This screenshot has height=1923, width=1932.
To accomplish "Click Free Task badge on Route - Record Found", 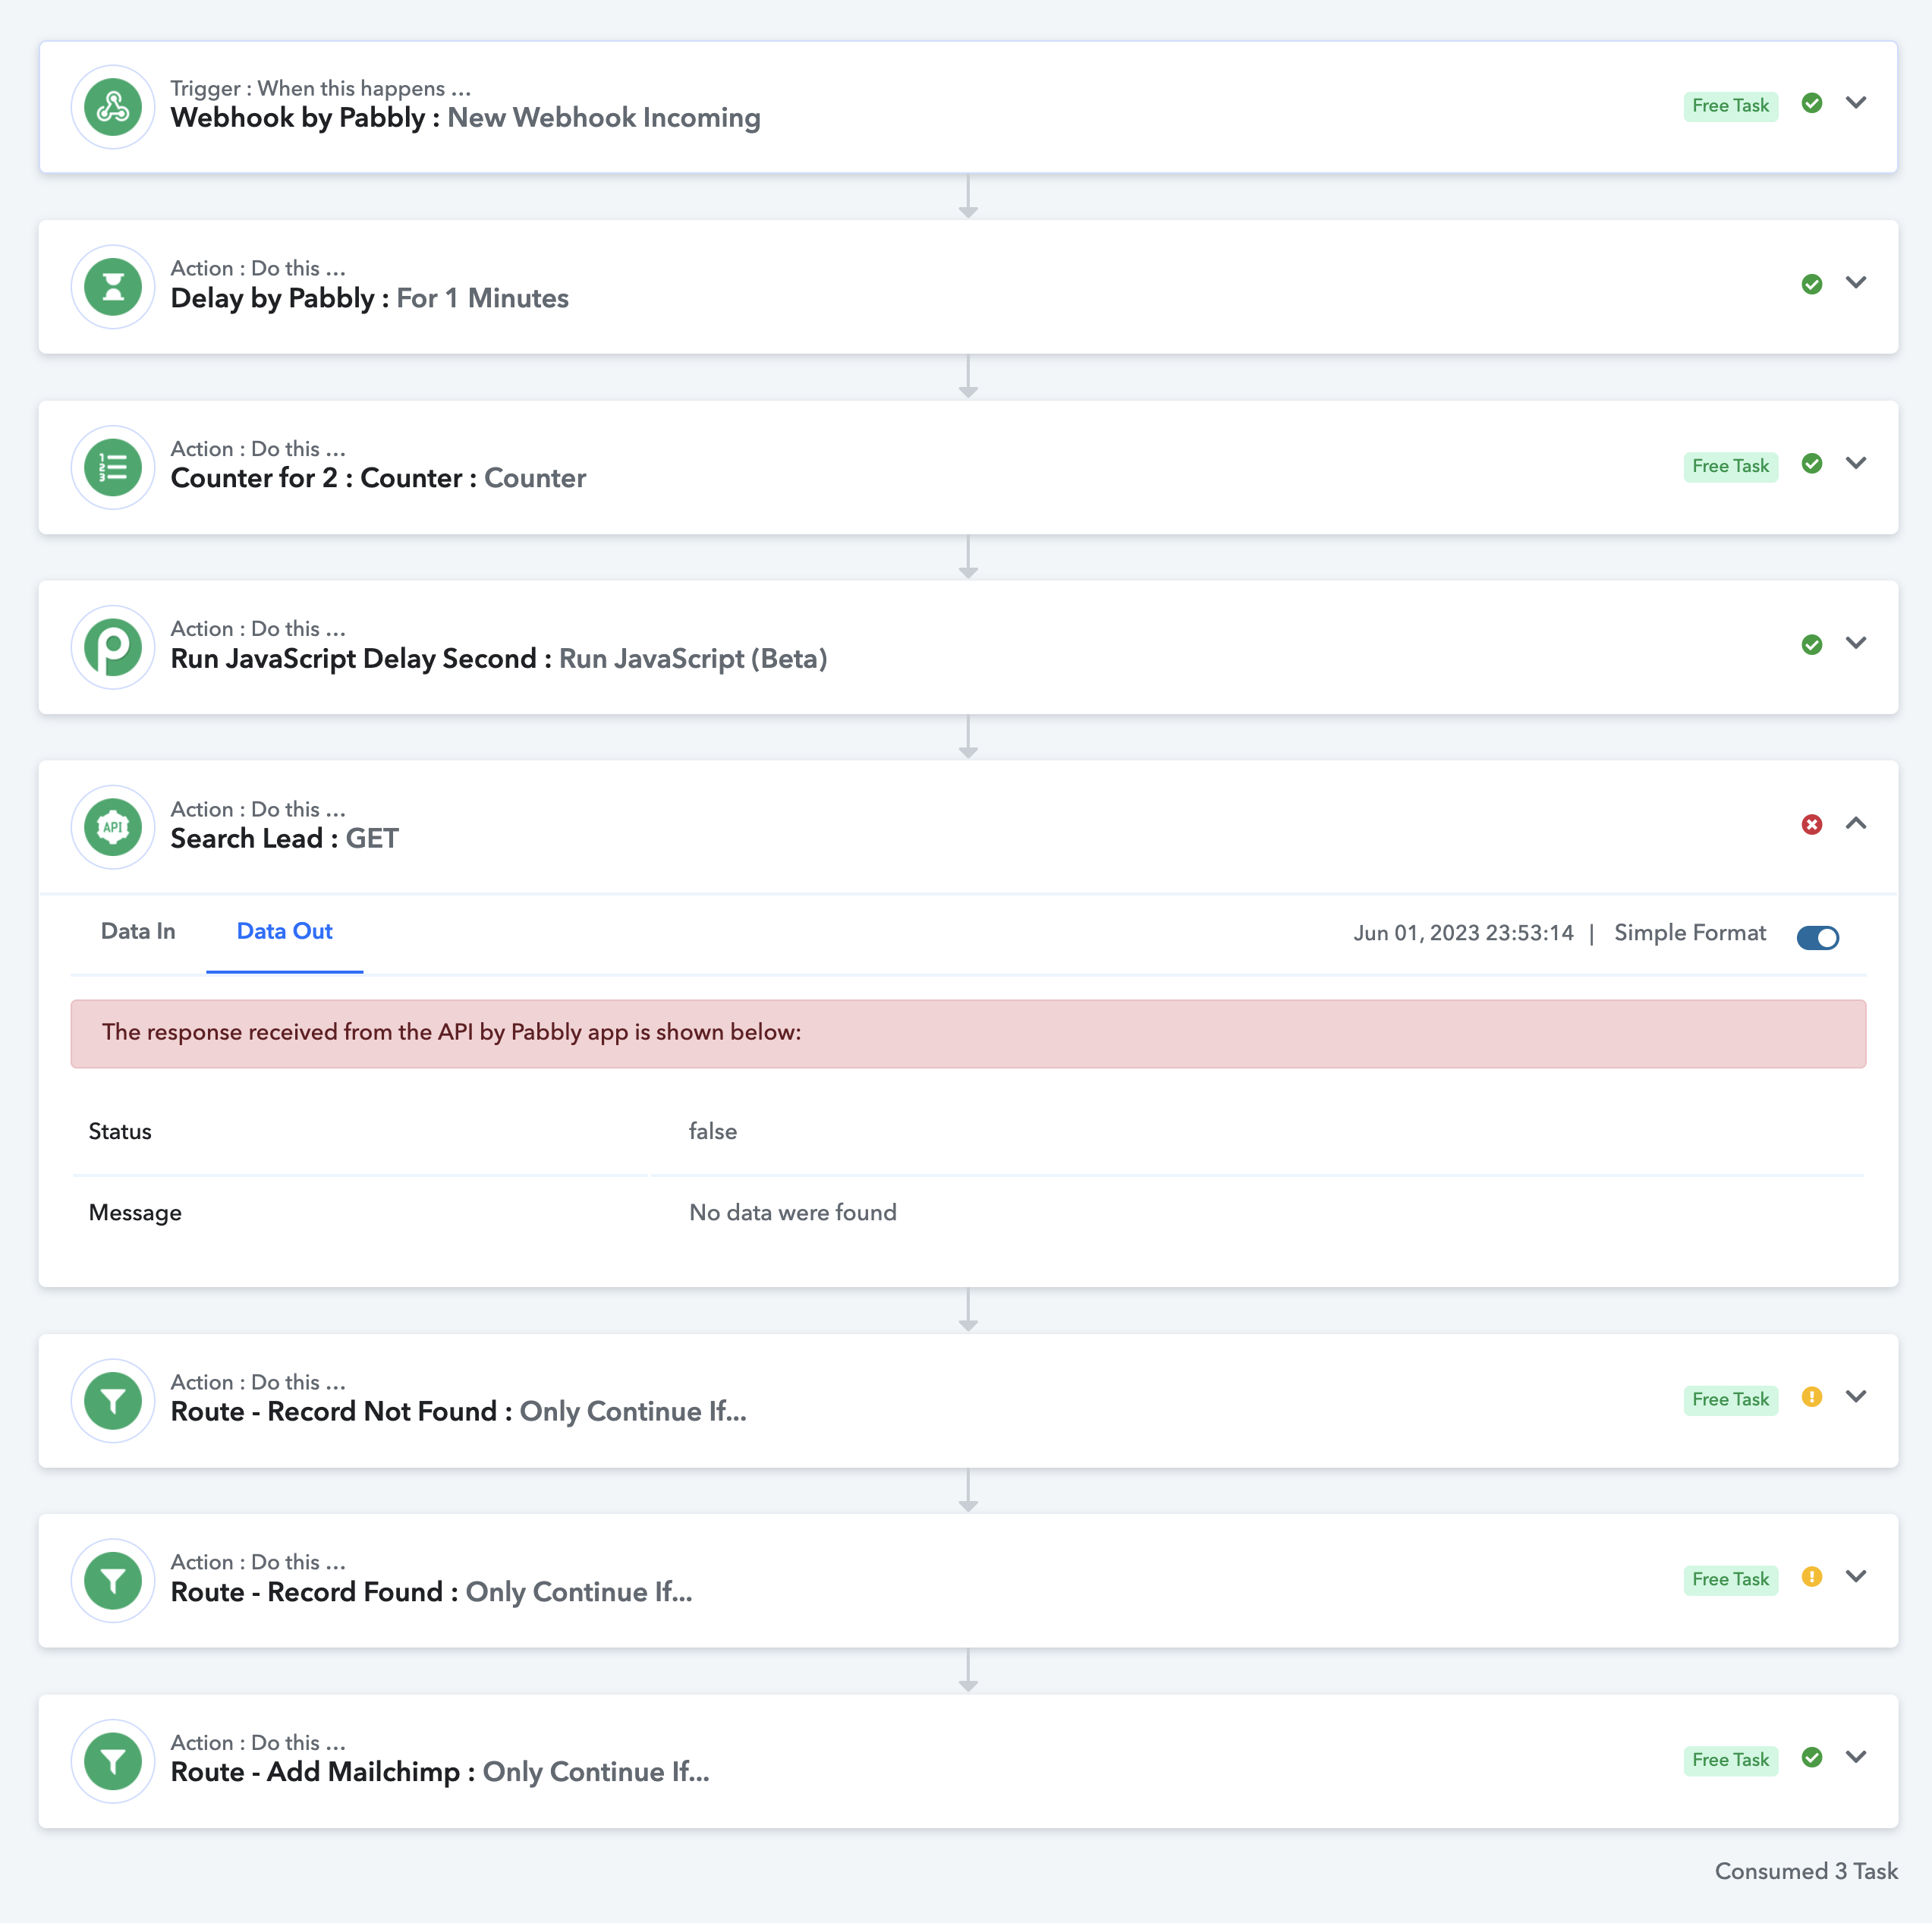I will [x=1730, y=1579].
